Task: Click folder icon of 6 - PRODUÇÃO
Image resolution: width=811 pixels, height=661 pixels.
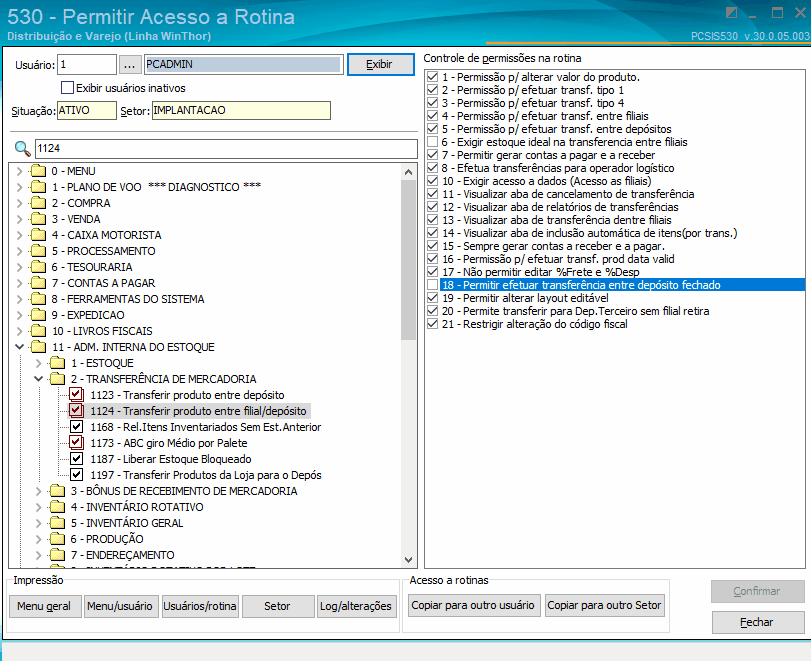Action: [x=57, y=539]
